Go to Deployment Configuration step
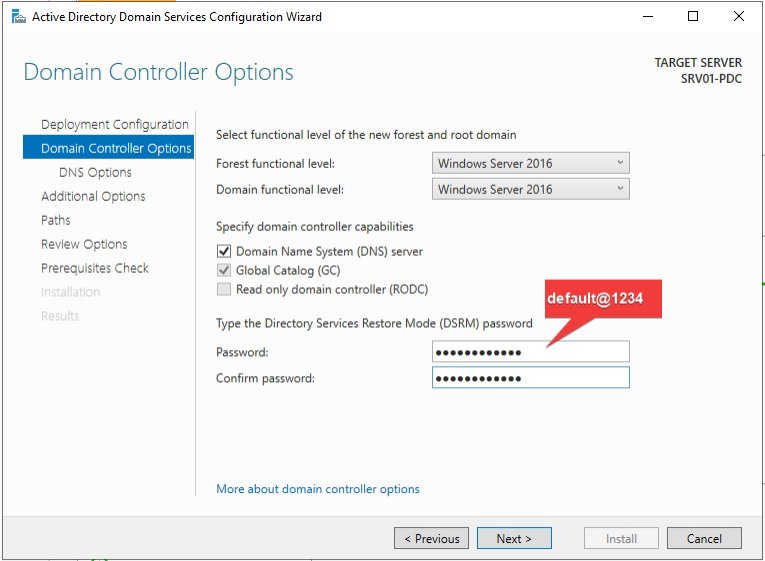The height and width of the screenshot is (561, 765). (x=114, y=124)
